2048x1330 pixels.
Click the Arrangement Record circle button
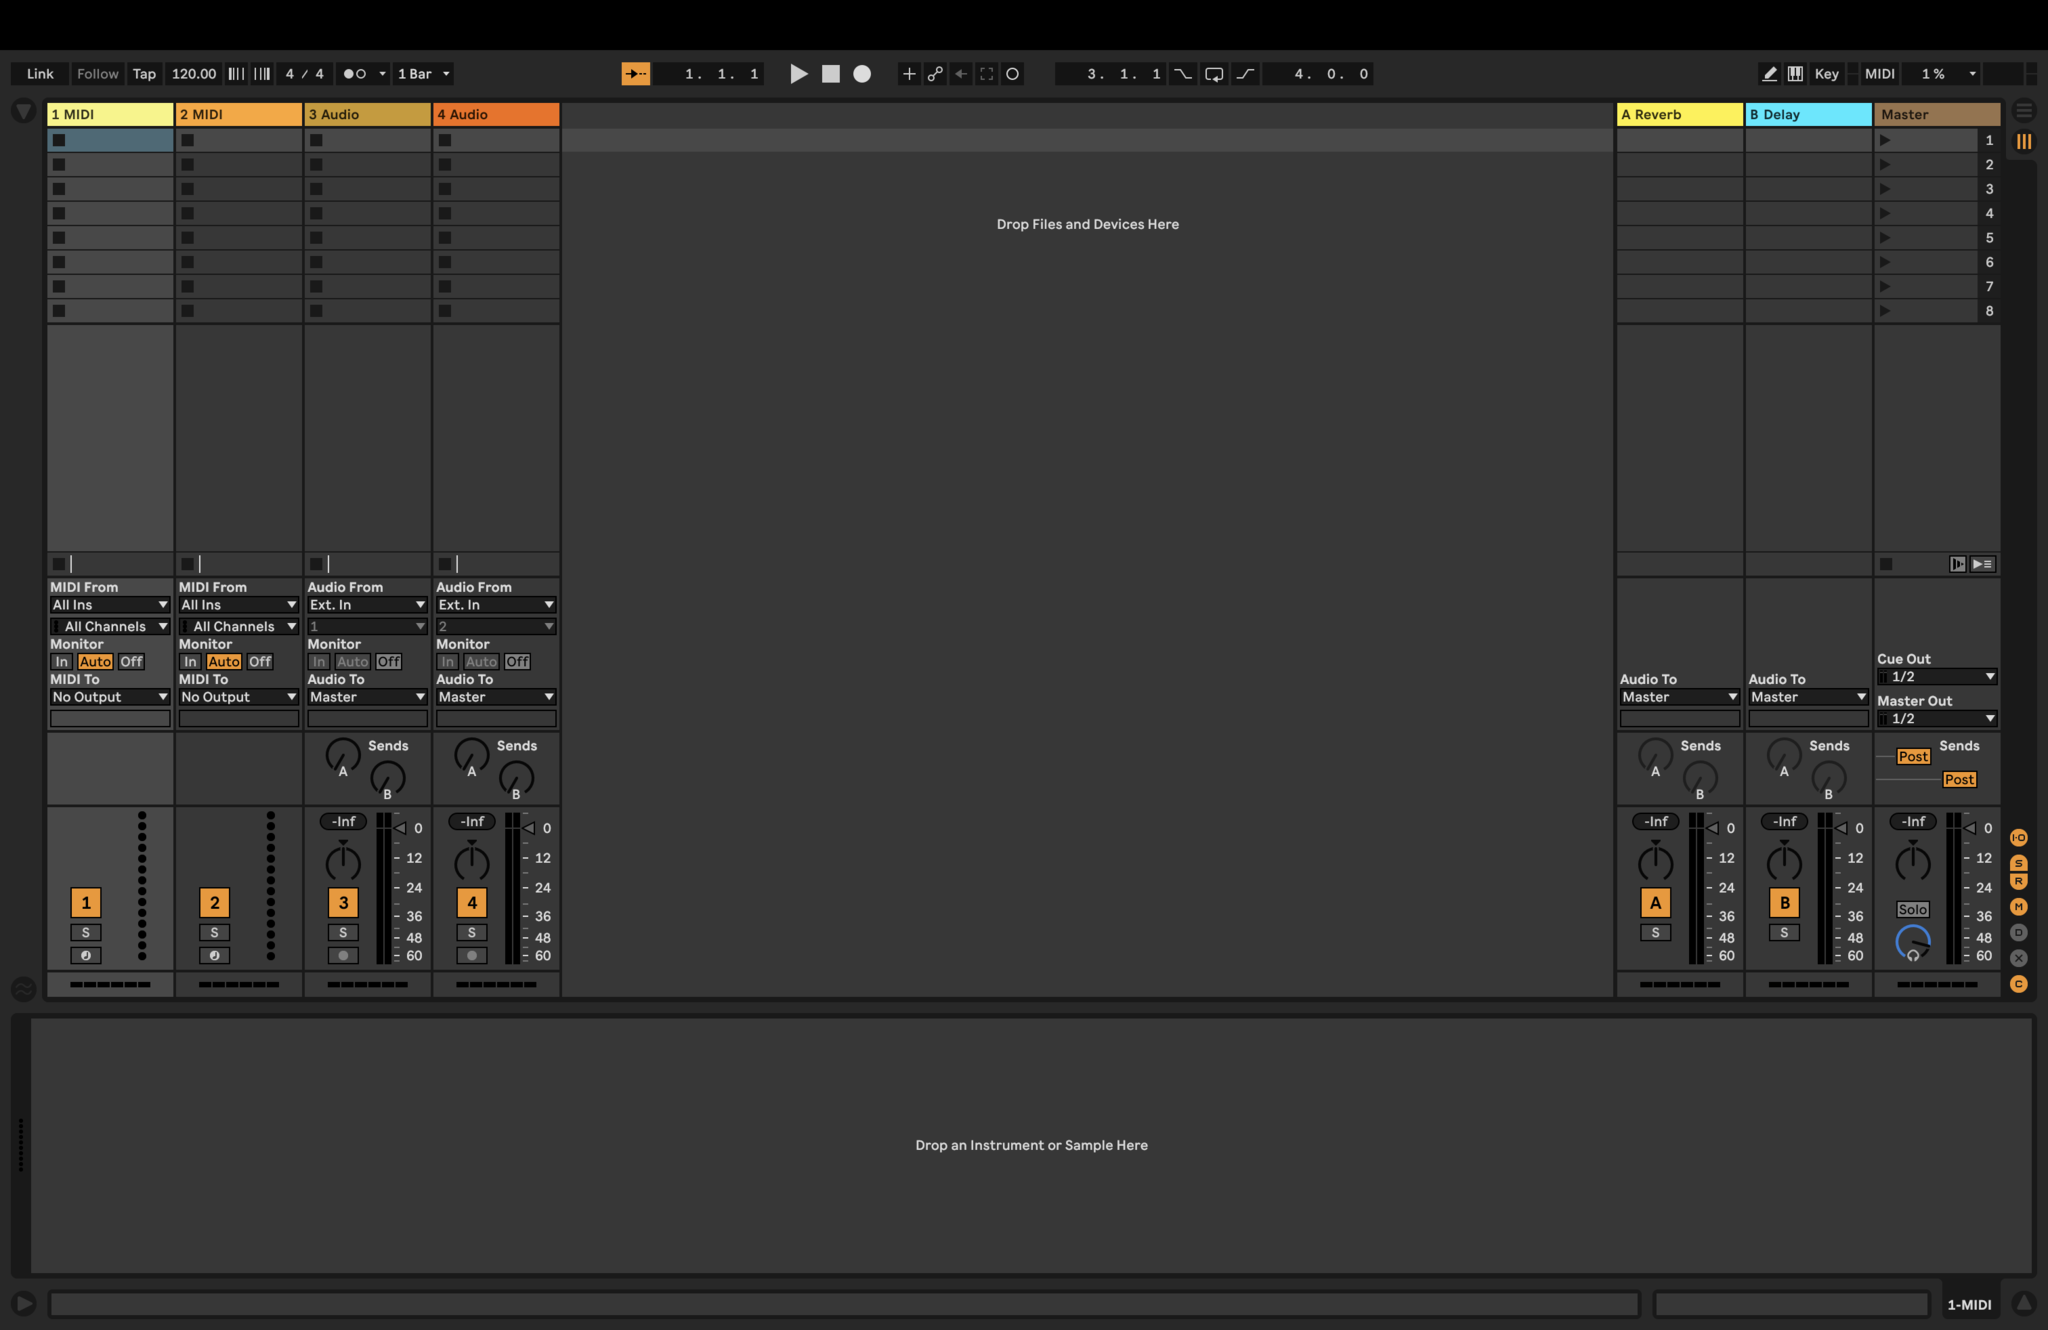pyautogui.click(x=862, y=74)
